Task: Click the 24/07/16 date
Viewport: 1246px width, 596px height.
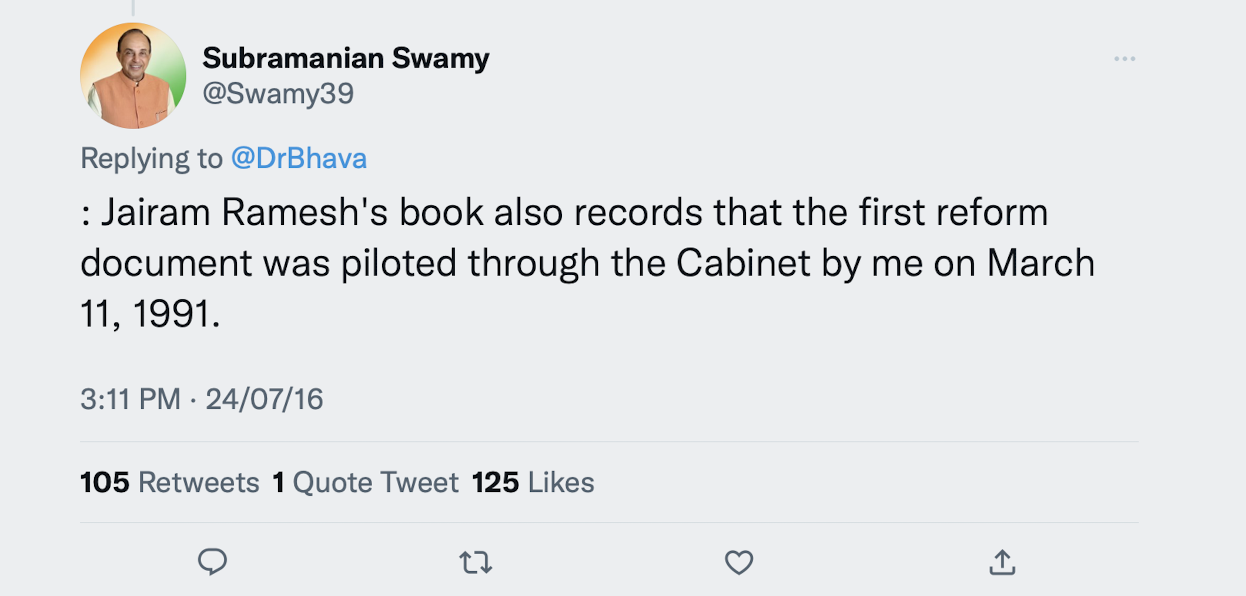Action: click(264, 400)
